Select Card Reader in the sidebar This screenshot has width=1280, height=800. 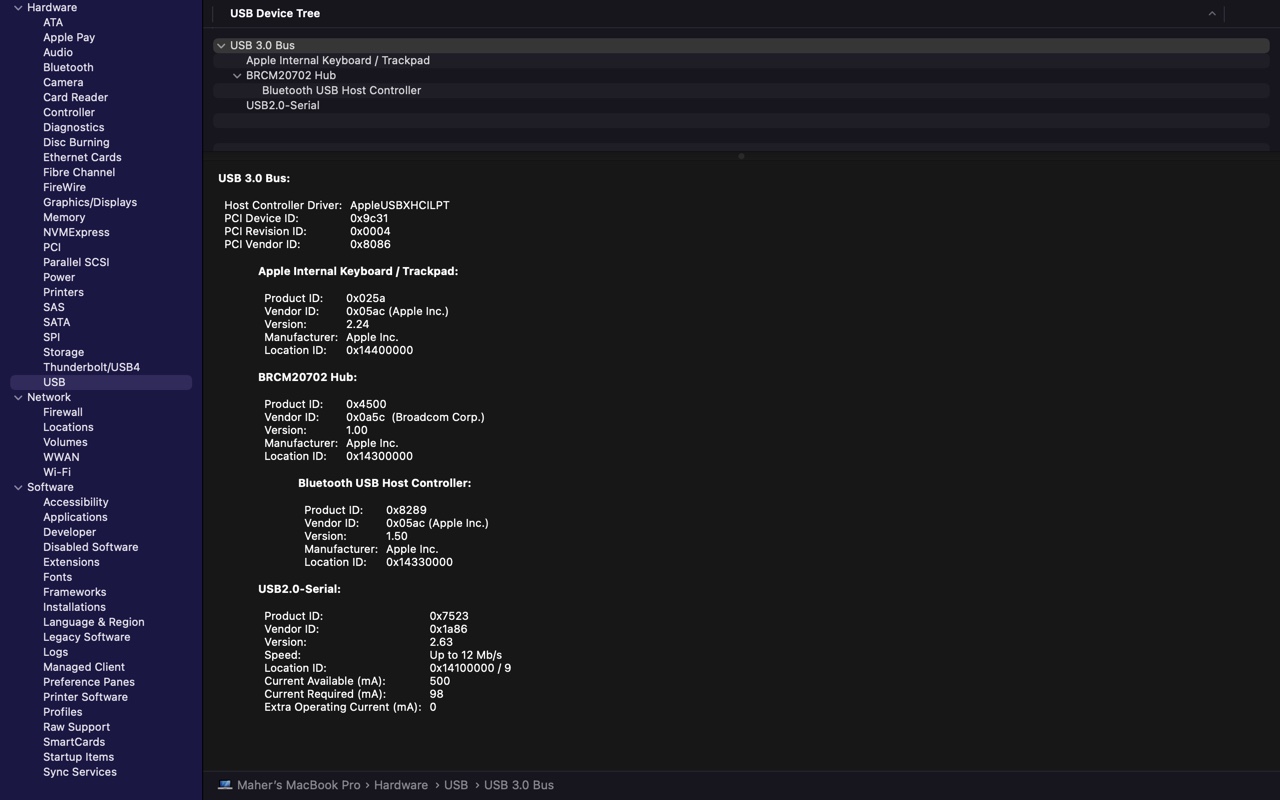click(75, 97)
